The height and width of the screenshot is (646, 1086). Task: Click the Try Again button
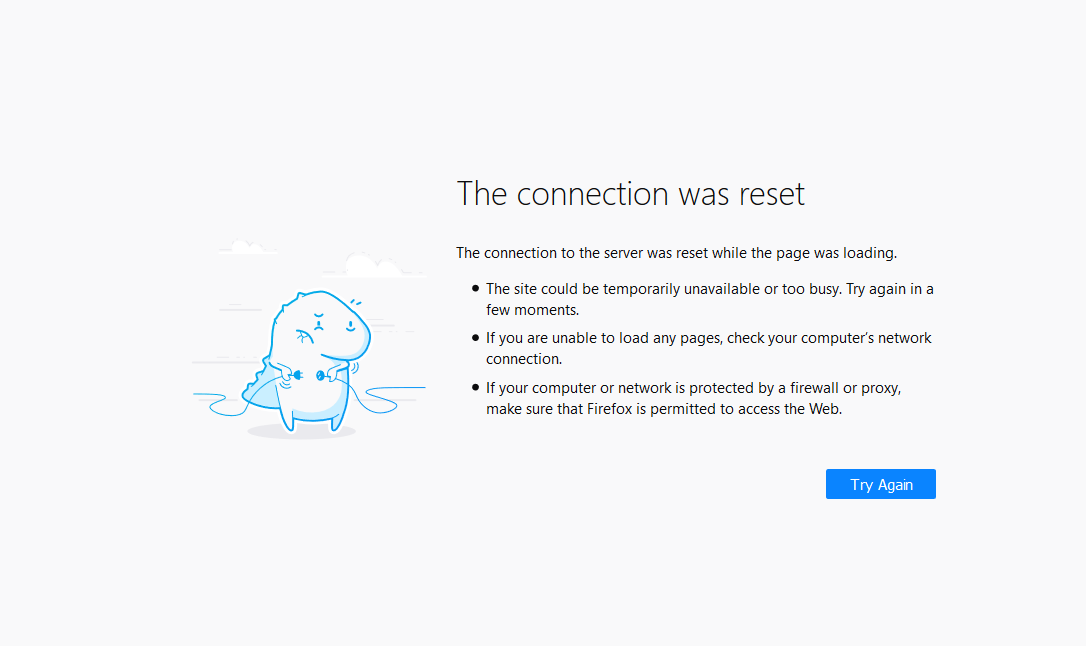(x=880, y=484)
